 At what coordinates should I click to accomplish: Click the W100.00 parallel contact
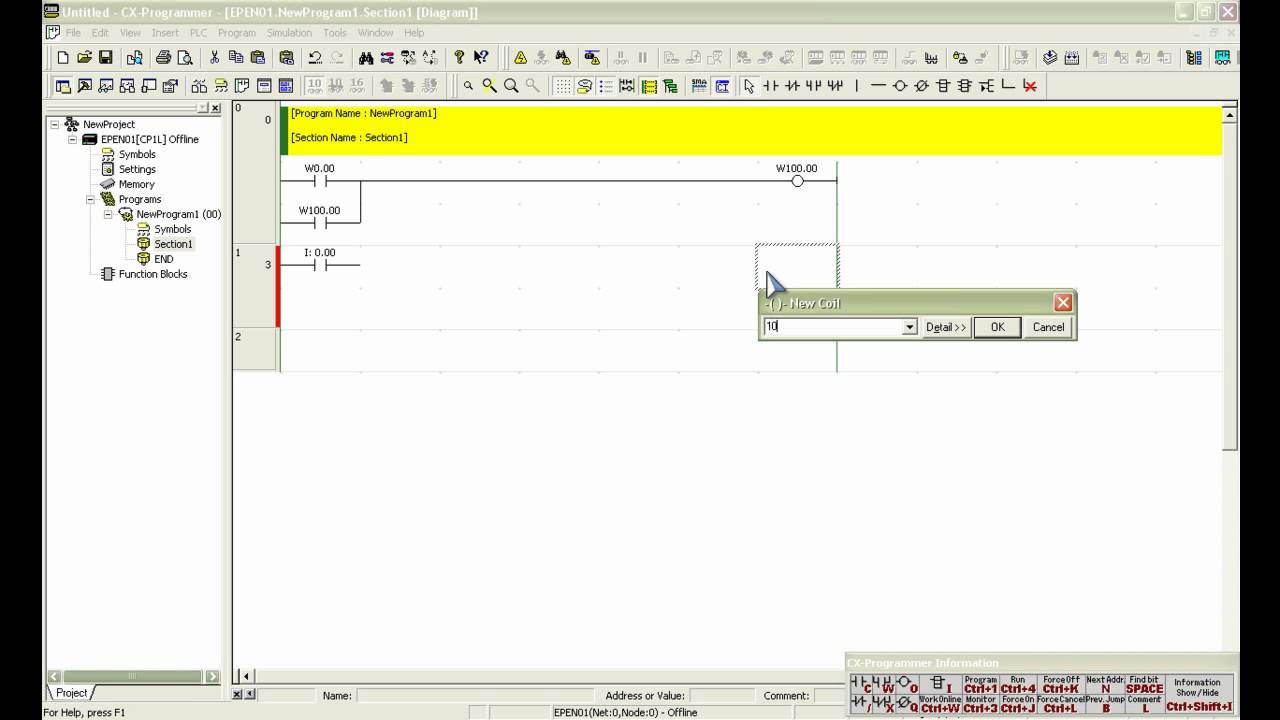pyautogui.click(x=320, y=223)
